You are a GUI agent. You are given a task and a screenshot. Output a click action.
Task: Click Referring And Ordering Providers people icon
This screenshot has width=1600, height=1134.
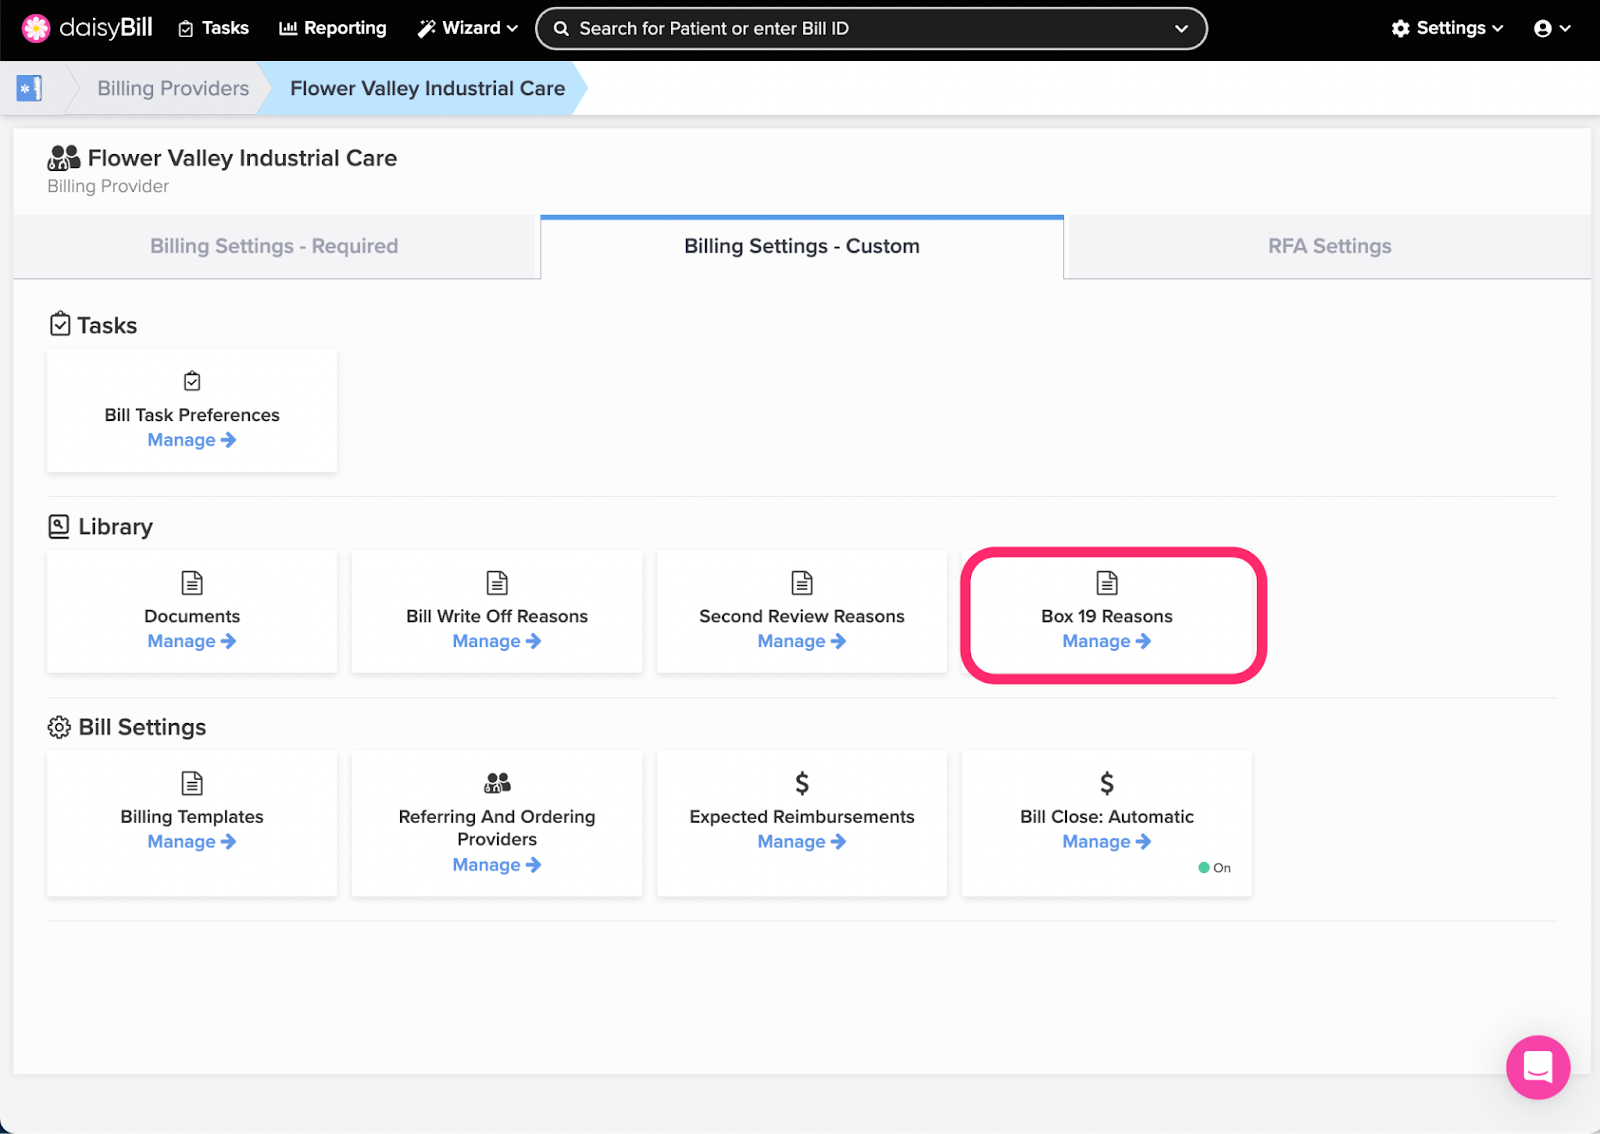pyautogui.click(x=497, y=782)
